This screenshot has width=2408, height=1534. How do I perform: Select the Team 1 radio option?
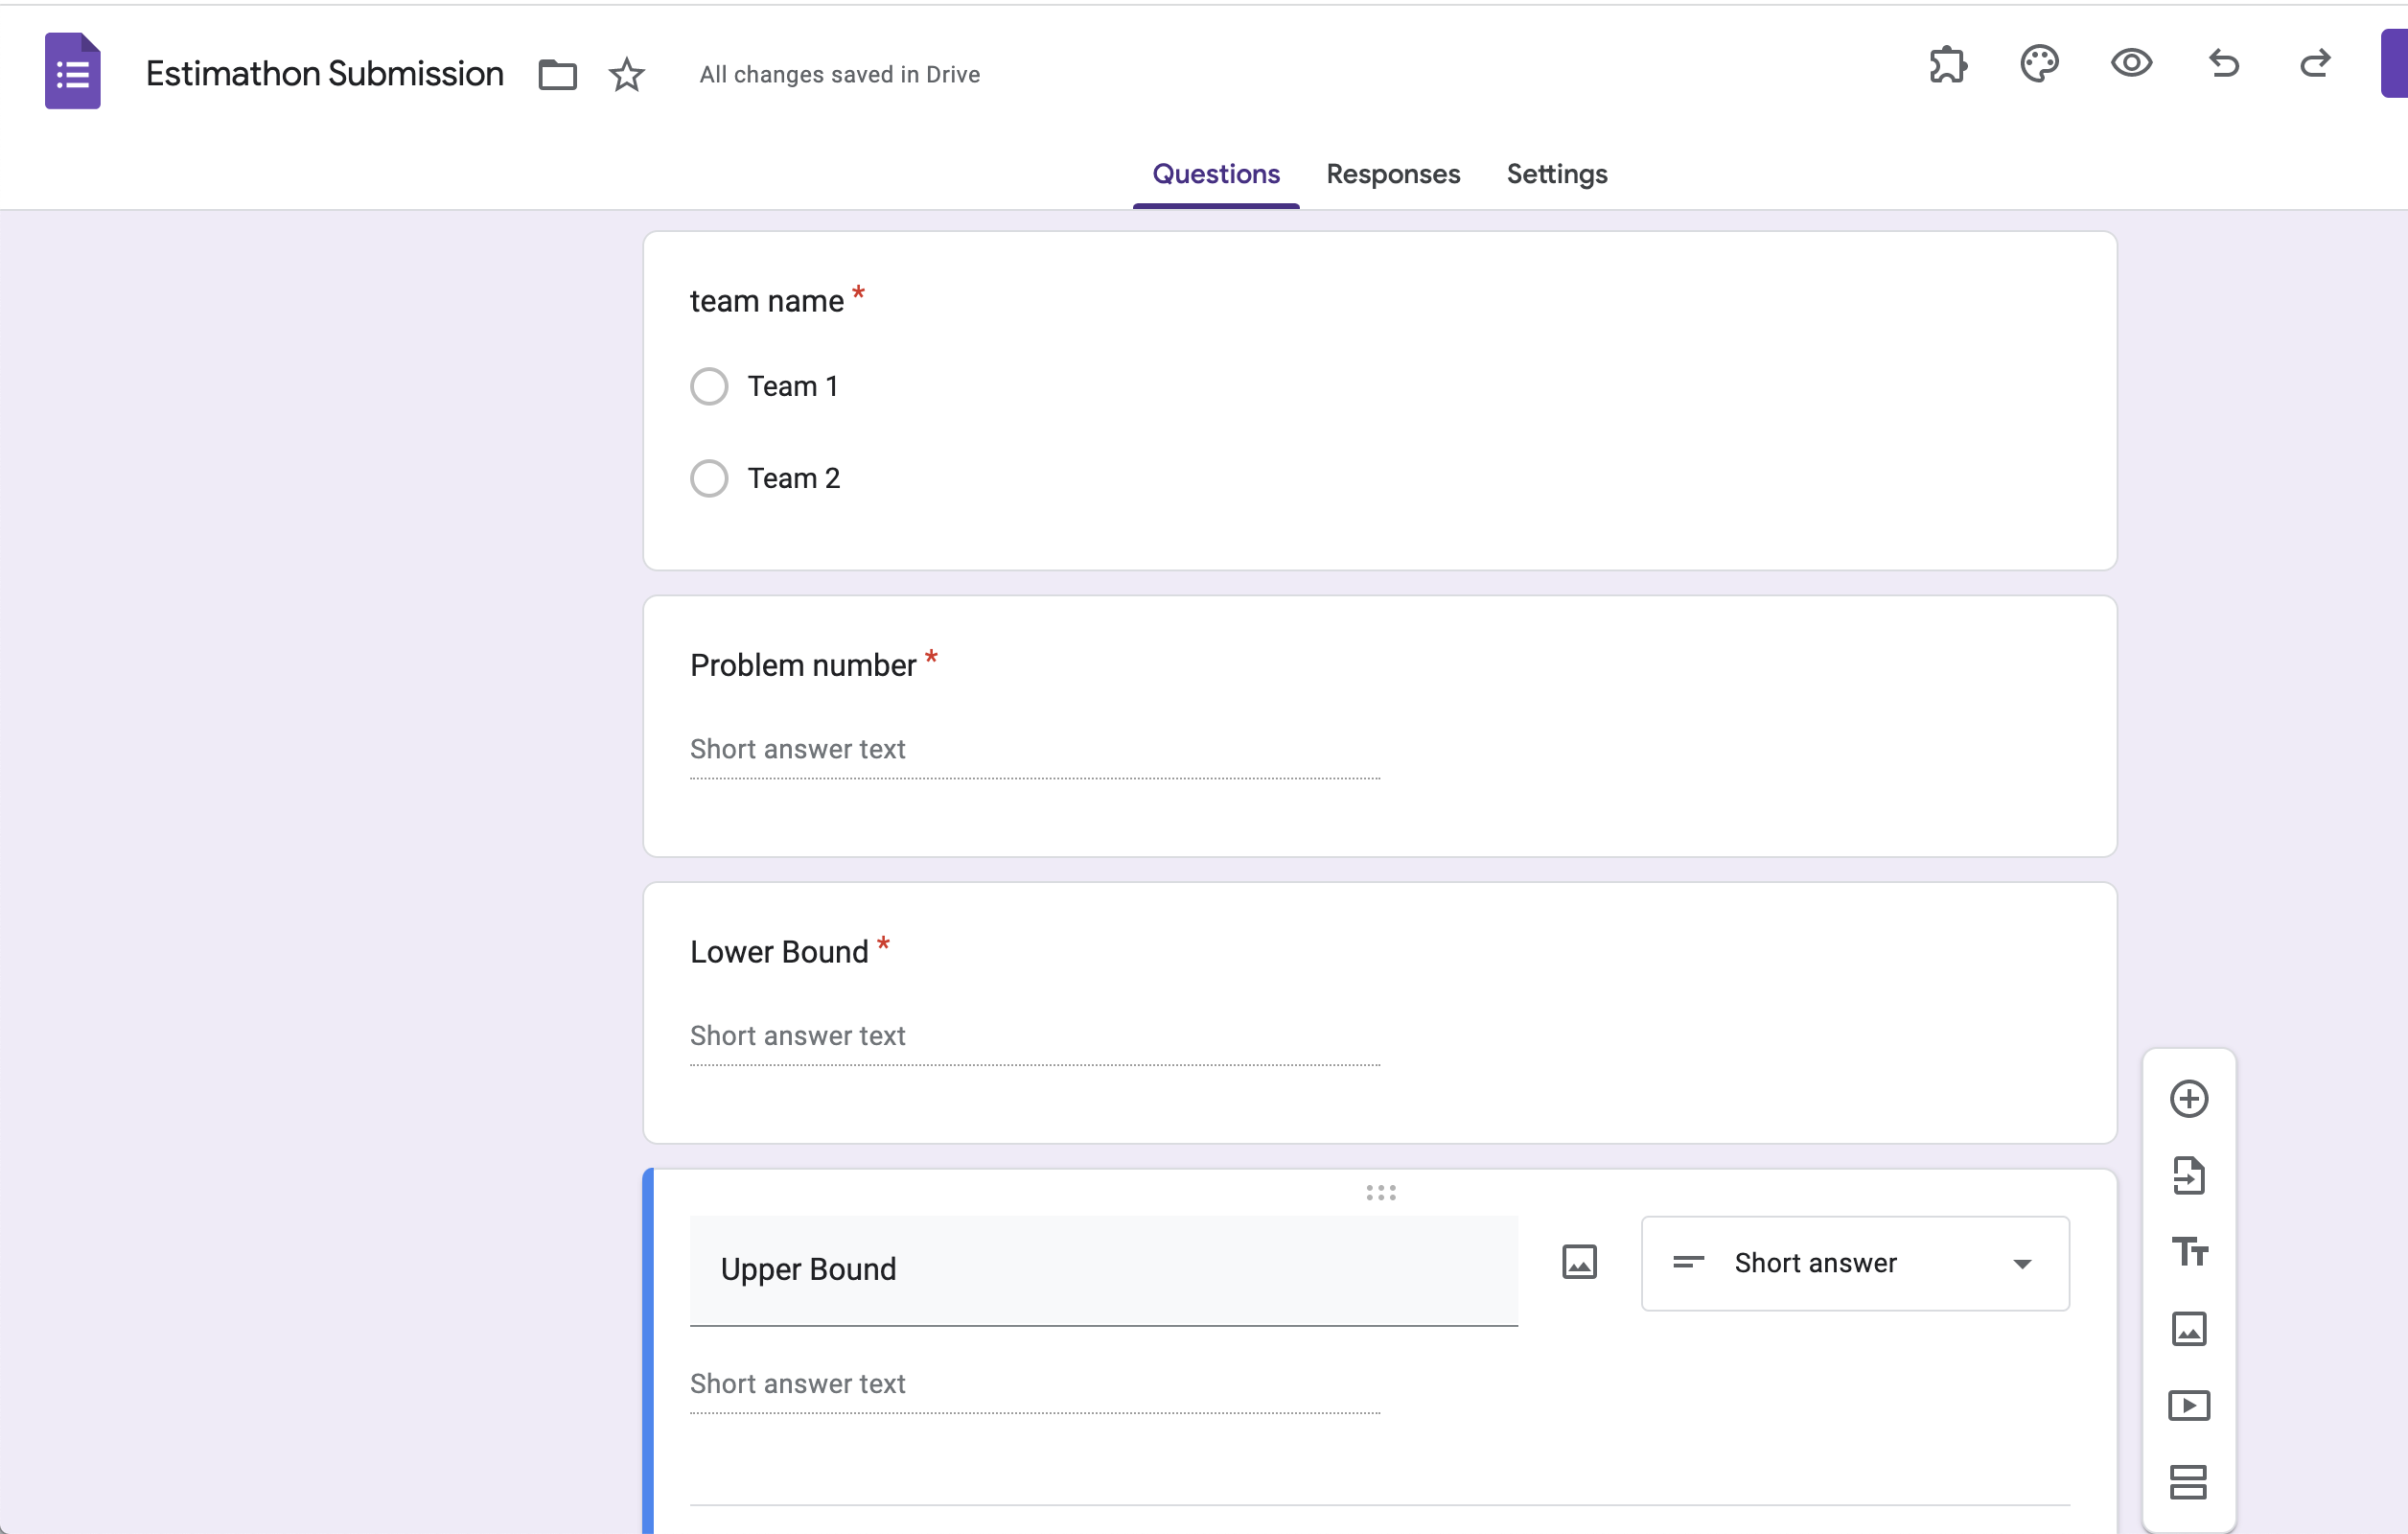[709, 386]
